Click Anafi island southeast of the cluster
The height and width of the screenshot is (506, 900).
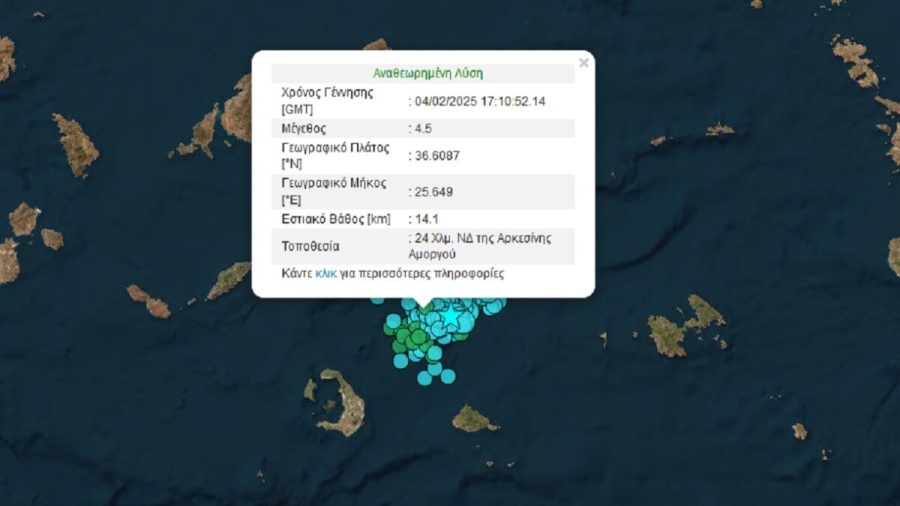pos(473,419)
